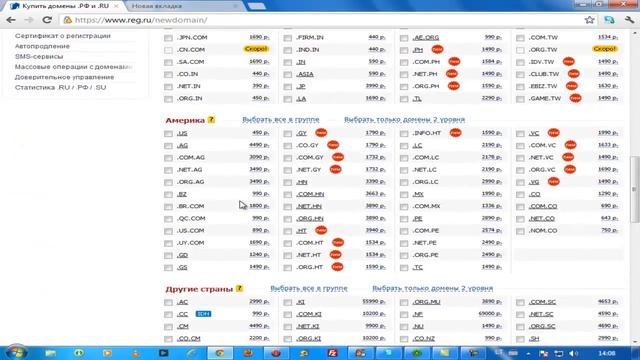Open Массовые операции с доменами link

73,67
